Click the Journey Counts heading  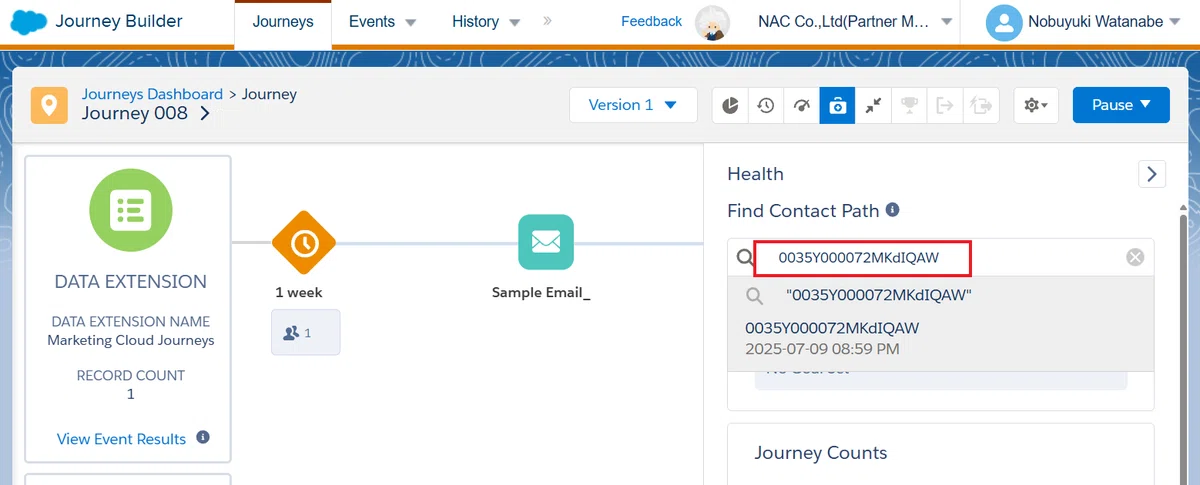click(x=821, y=453)
